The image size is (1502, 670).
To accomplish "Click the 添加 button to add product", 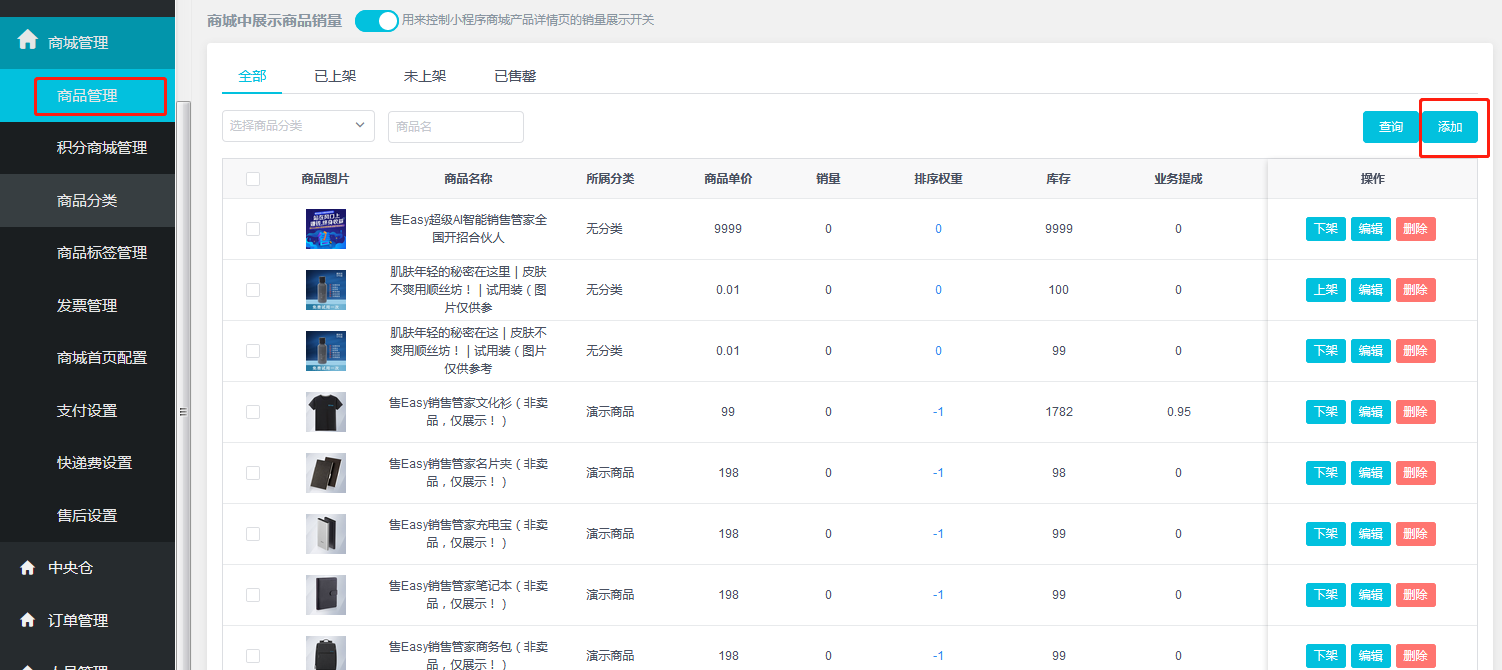I will pos(1450,127).
